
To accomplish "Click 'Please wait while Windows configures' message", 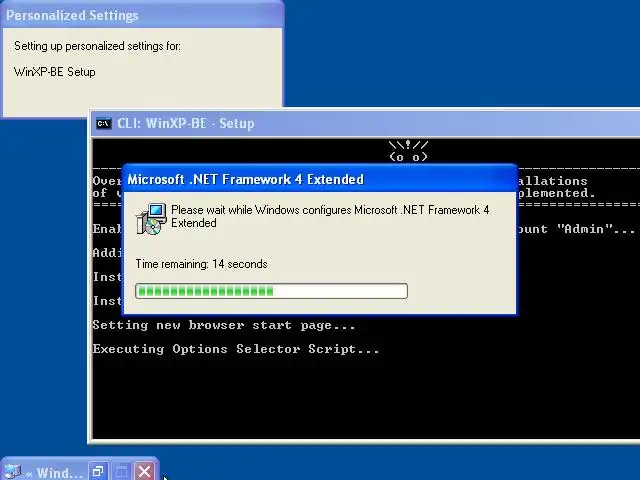I will pyautogui.click(x=330, y=216).
